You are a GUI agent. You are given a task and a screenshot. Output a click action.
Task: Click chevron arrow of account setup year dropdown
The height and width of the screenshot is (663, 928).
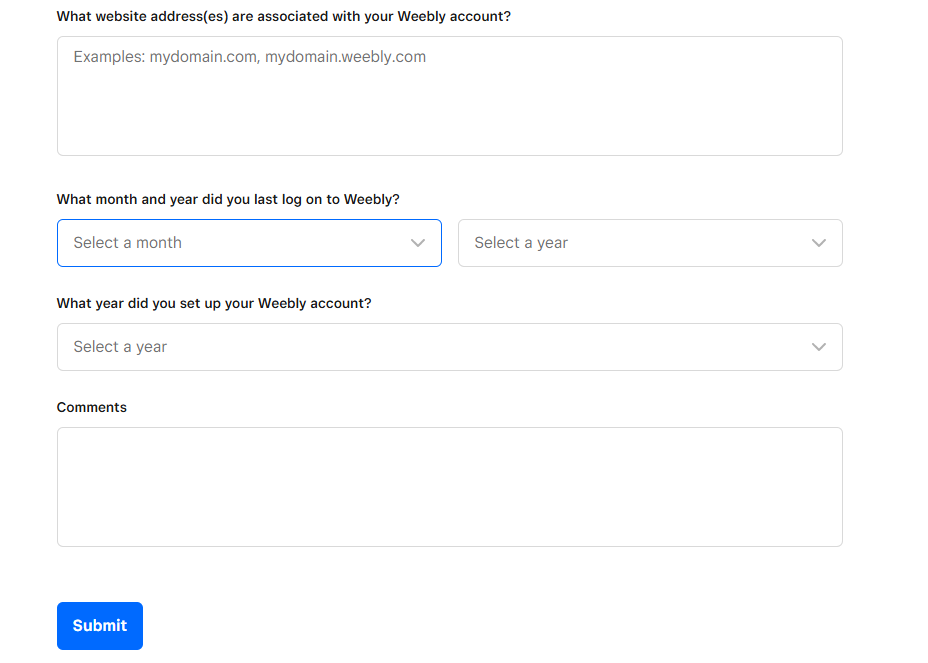pyautogui.click(x=819, y=347)
